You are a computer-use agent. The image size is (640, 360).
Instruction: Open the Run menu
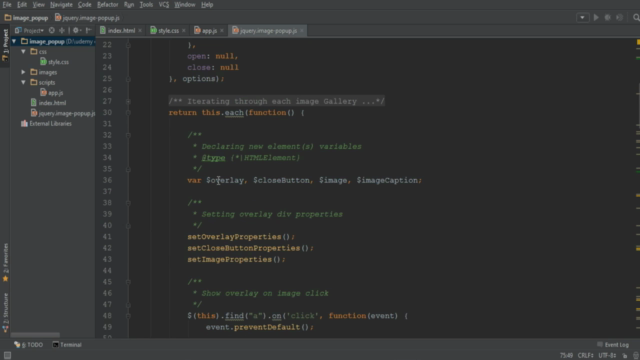tap(129, 4)
